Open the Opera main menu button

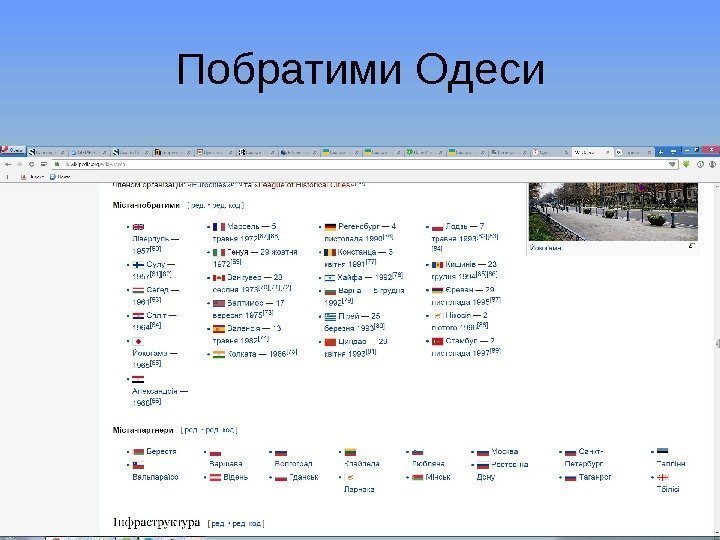[x=12, y=151]
